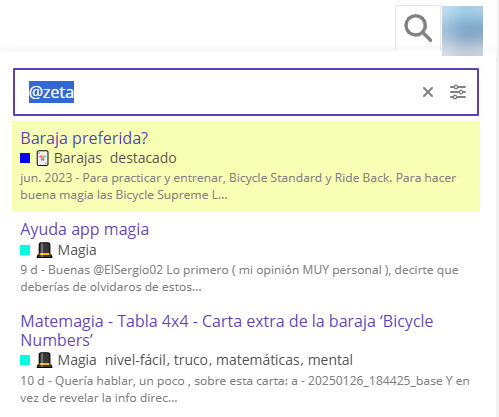
Task: Open the Matemagia Tabla 4x4 topic
Action: click(x=227, y=331)
